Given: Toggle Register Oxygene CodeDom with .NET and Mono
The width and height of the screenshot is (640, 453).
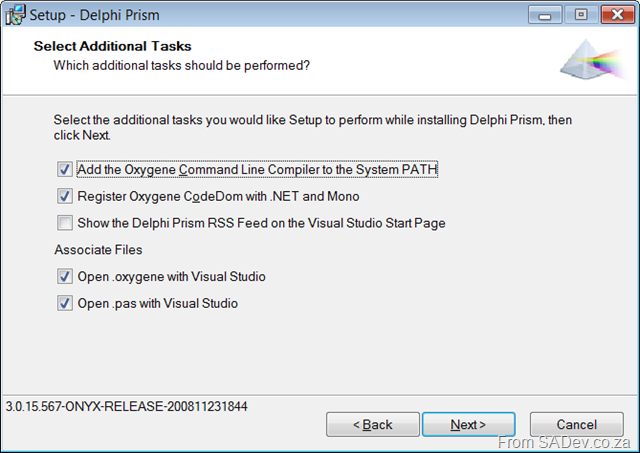Looking at the screenshot, I should coord(65,196).
